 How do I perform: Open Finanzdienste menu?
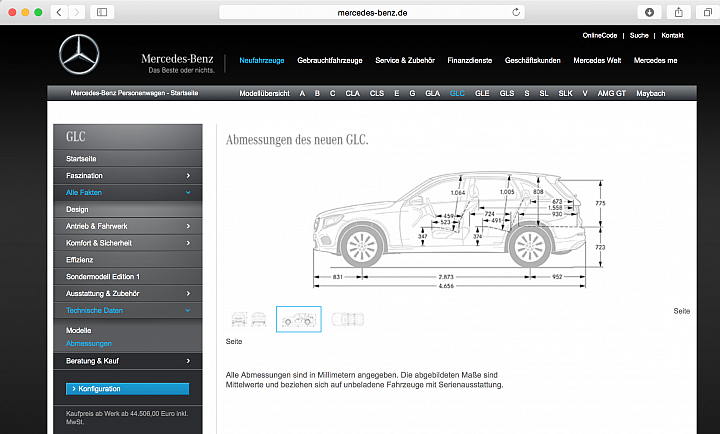[470, 60]
